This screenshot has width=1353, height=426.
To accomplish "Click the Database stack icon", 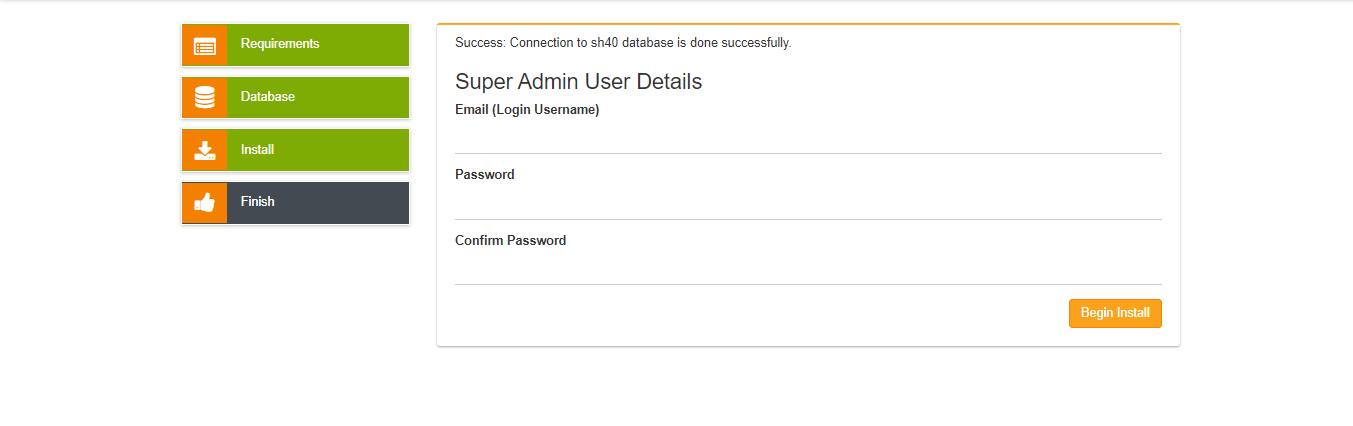I will pyautogui.click(x=205, y=97).
